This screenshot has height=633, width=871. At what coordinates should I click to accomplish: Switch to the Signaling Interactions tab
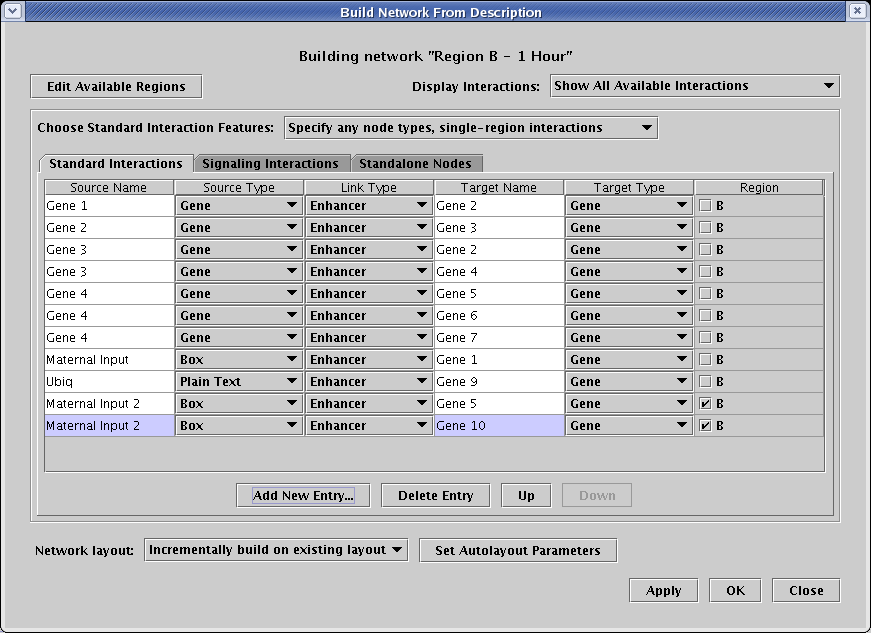point(270,163)
